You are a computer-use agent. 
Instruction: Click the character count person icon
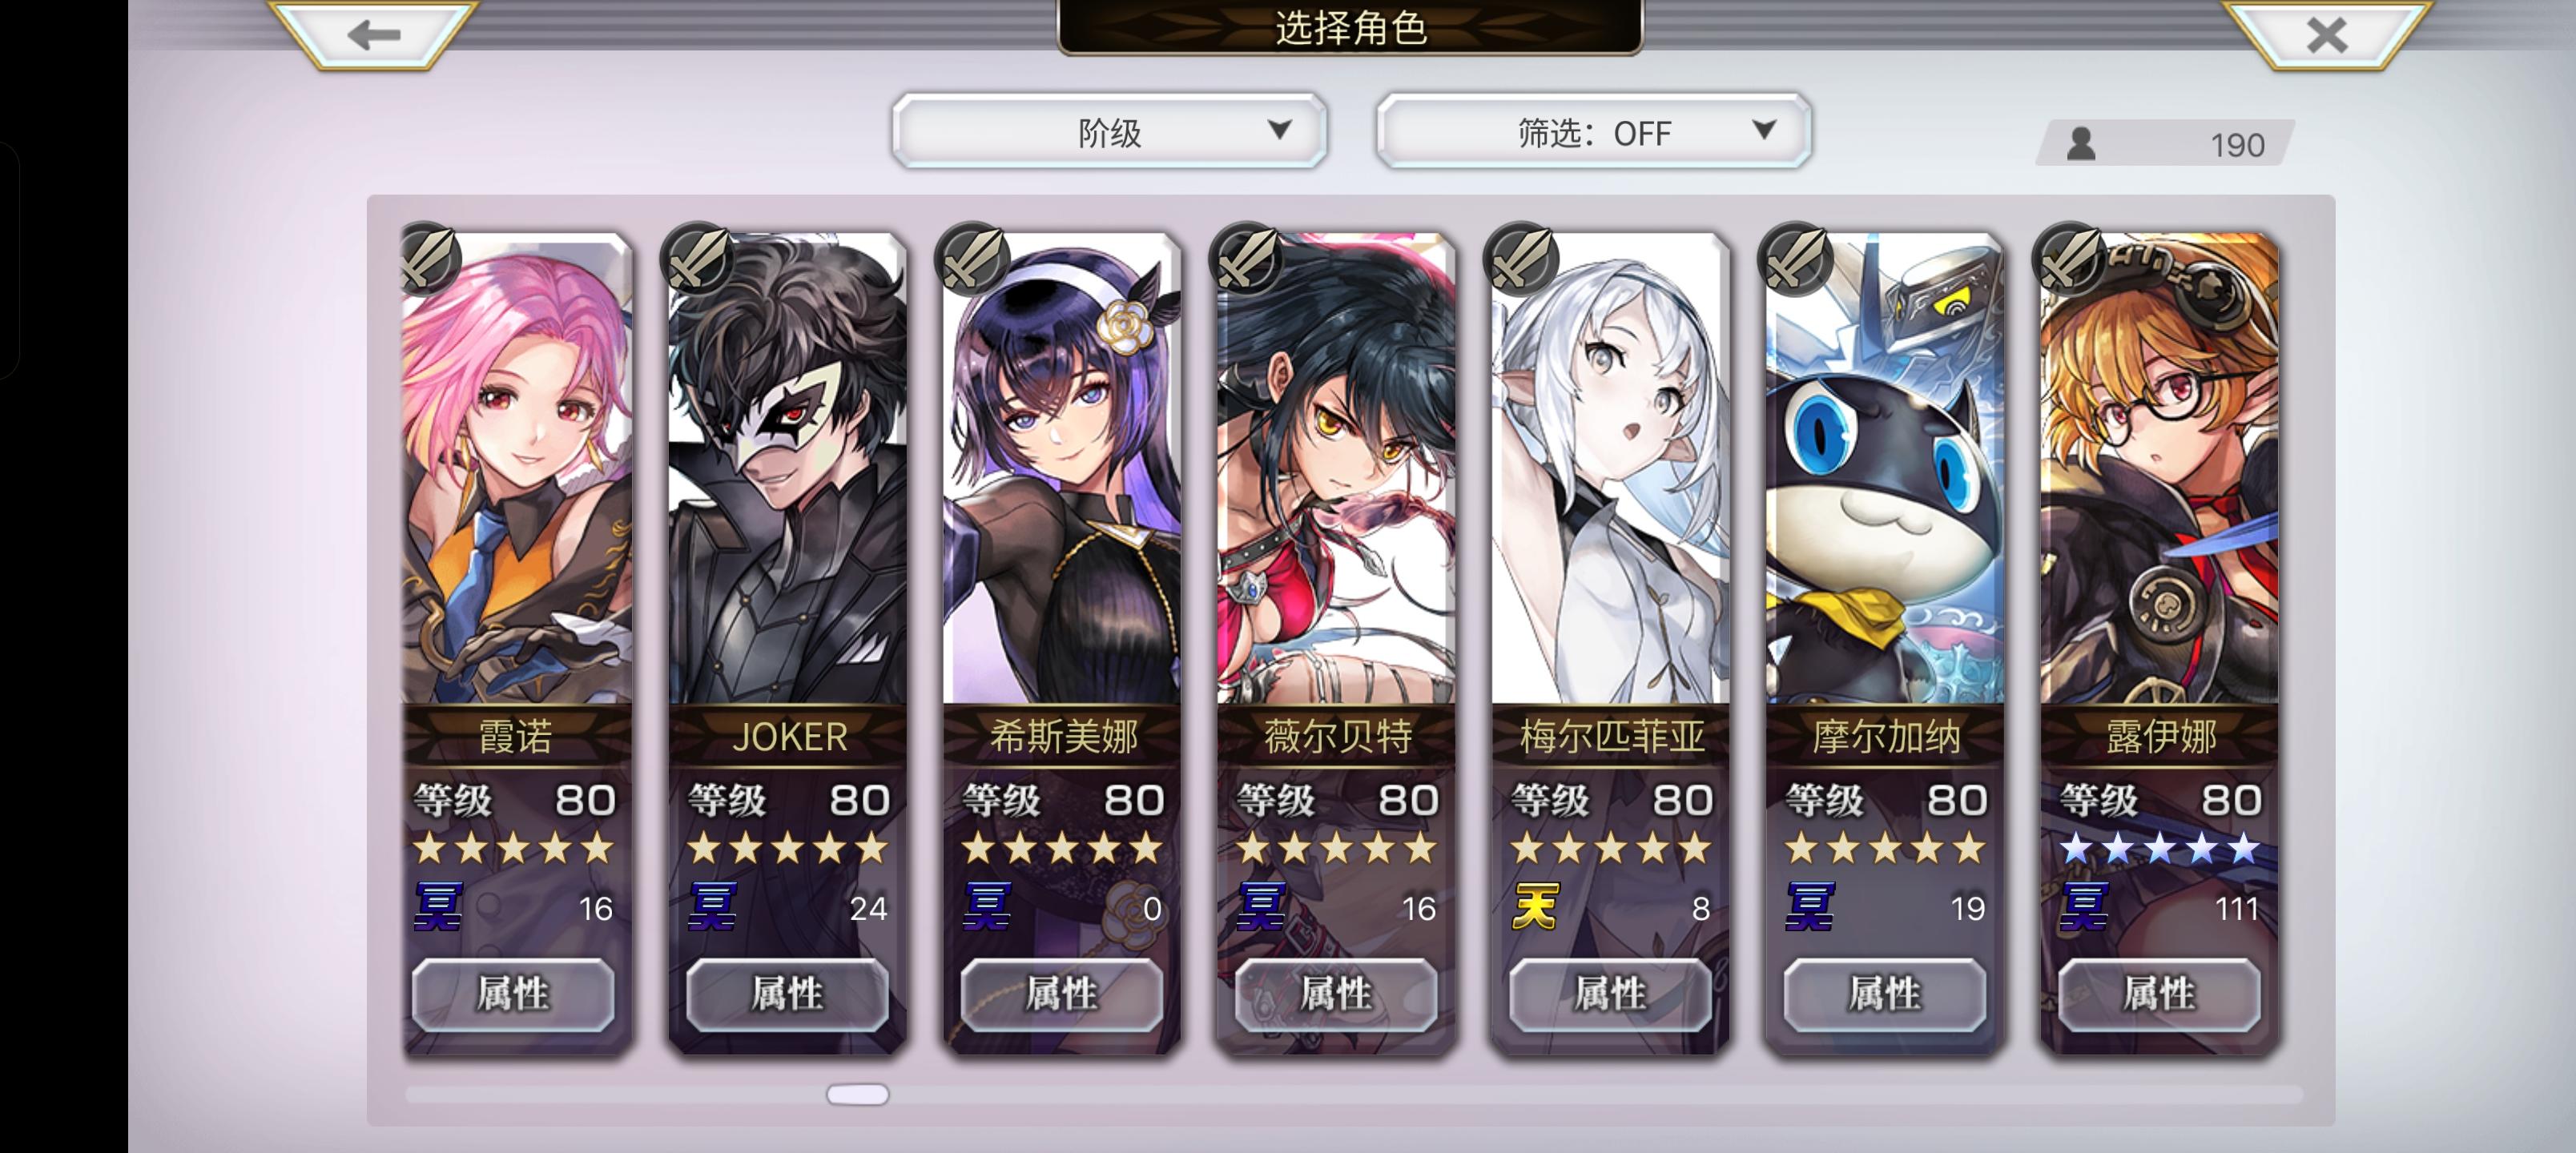coord(2081,144)
